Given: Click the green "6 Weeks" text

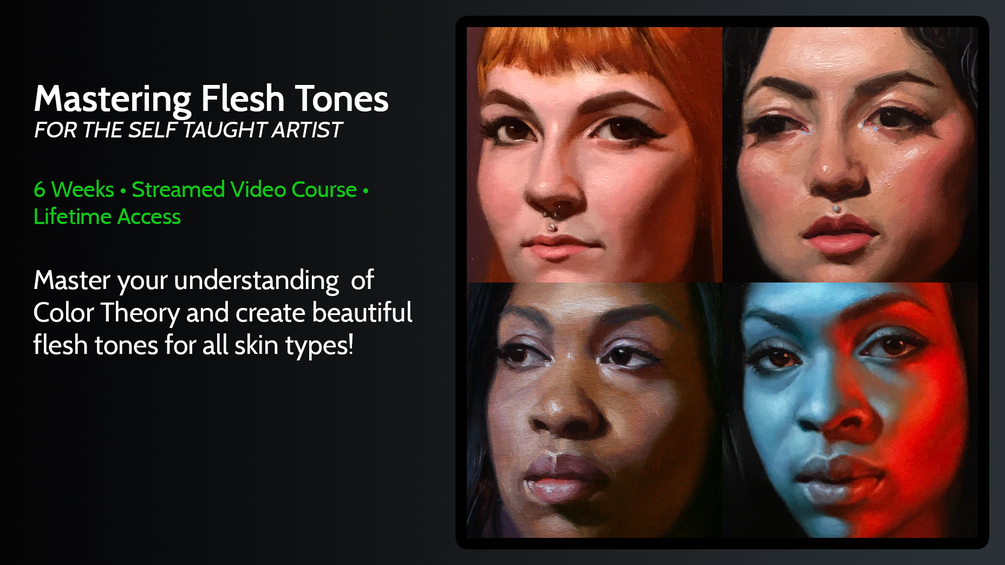Looking at the screenshot, I should [74, 190].
